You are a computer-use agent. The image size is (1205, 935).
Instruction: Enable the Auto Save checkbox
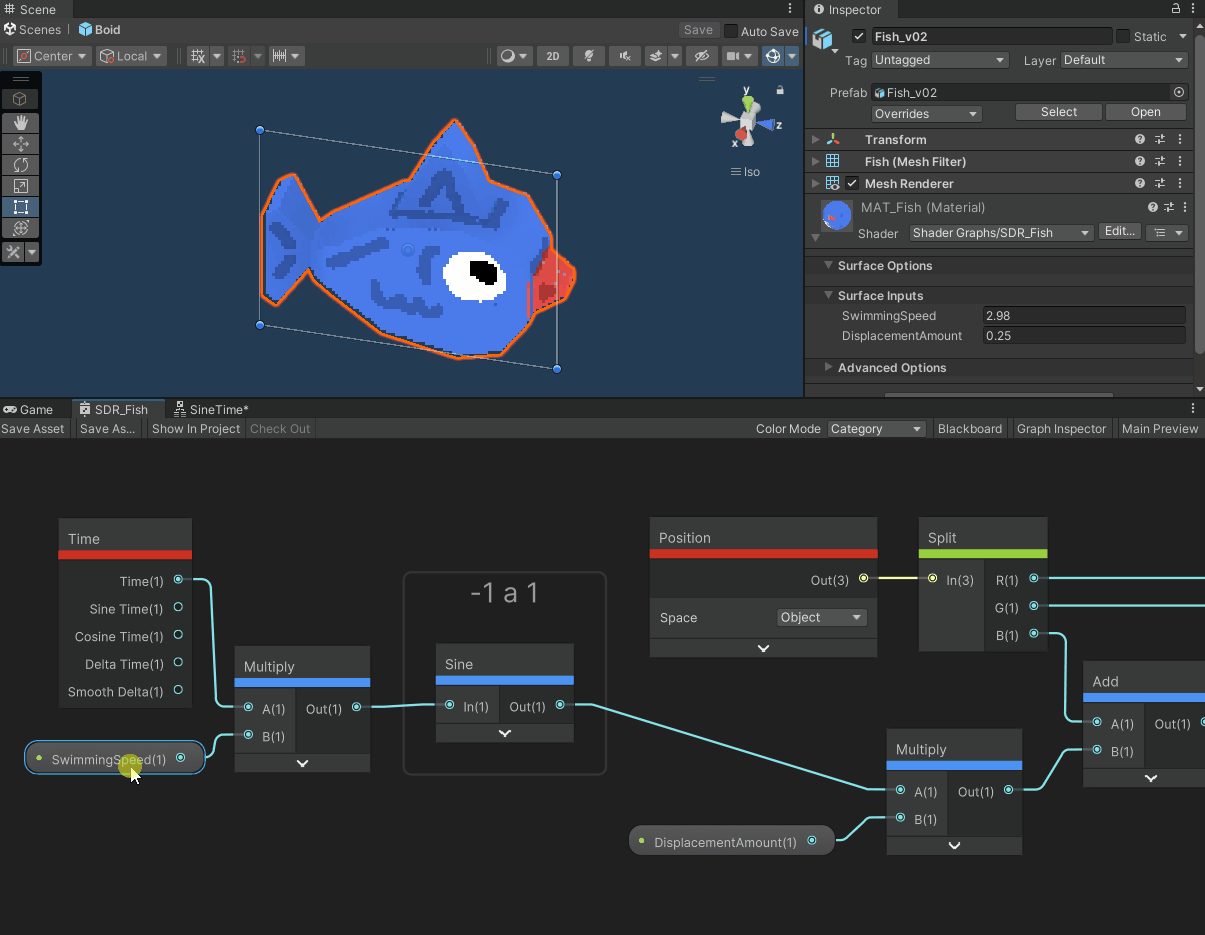pyautogui.click(x=731, y=31)
